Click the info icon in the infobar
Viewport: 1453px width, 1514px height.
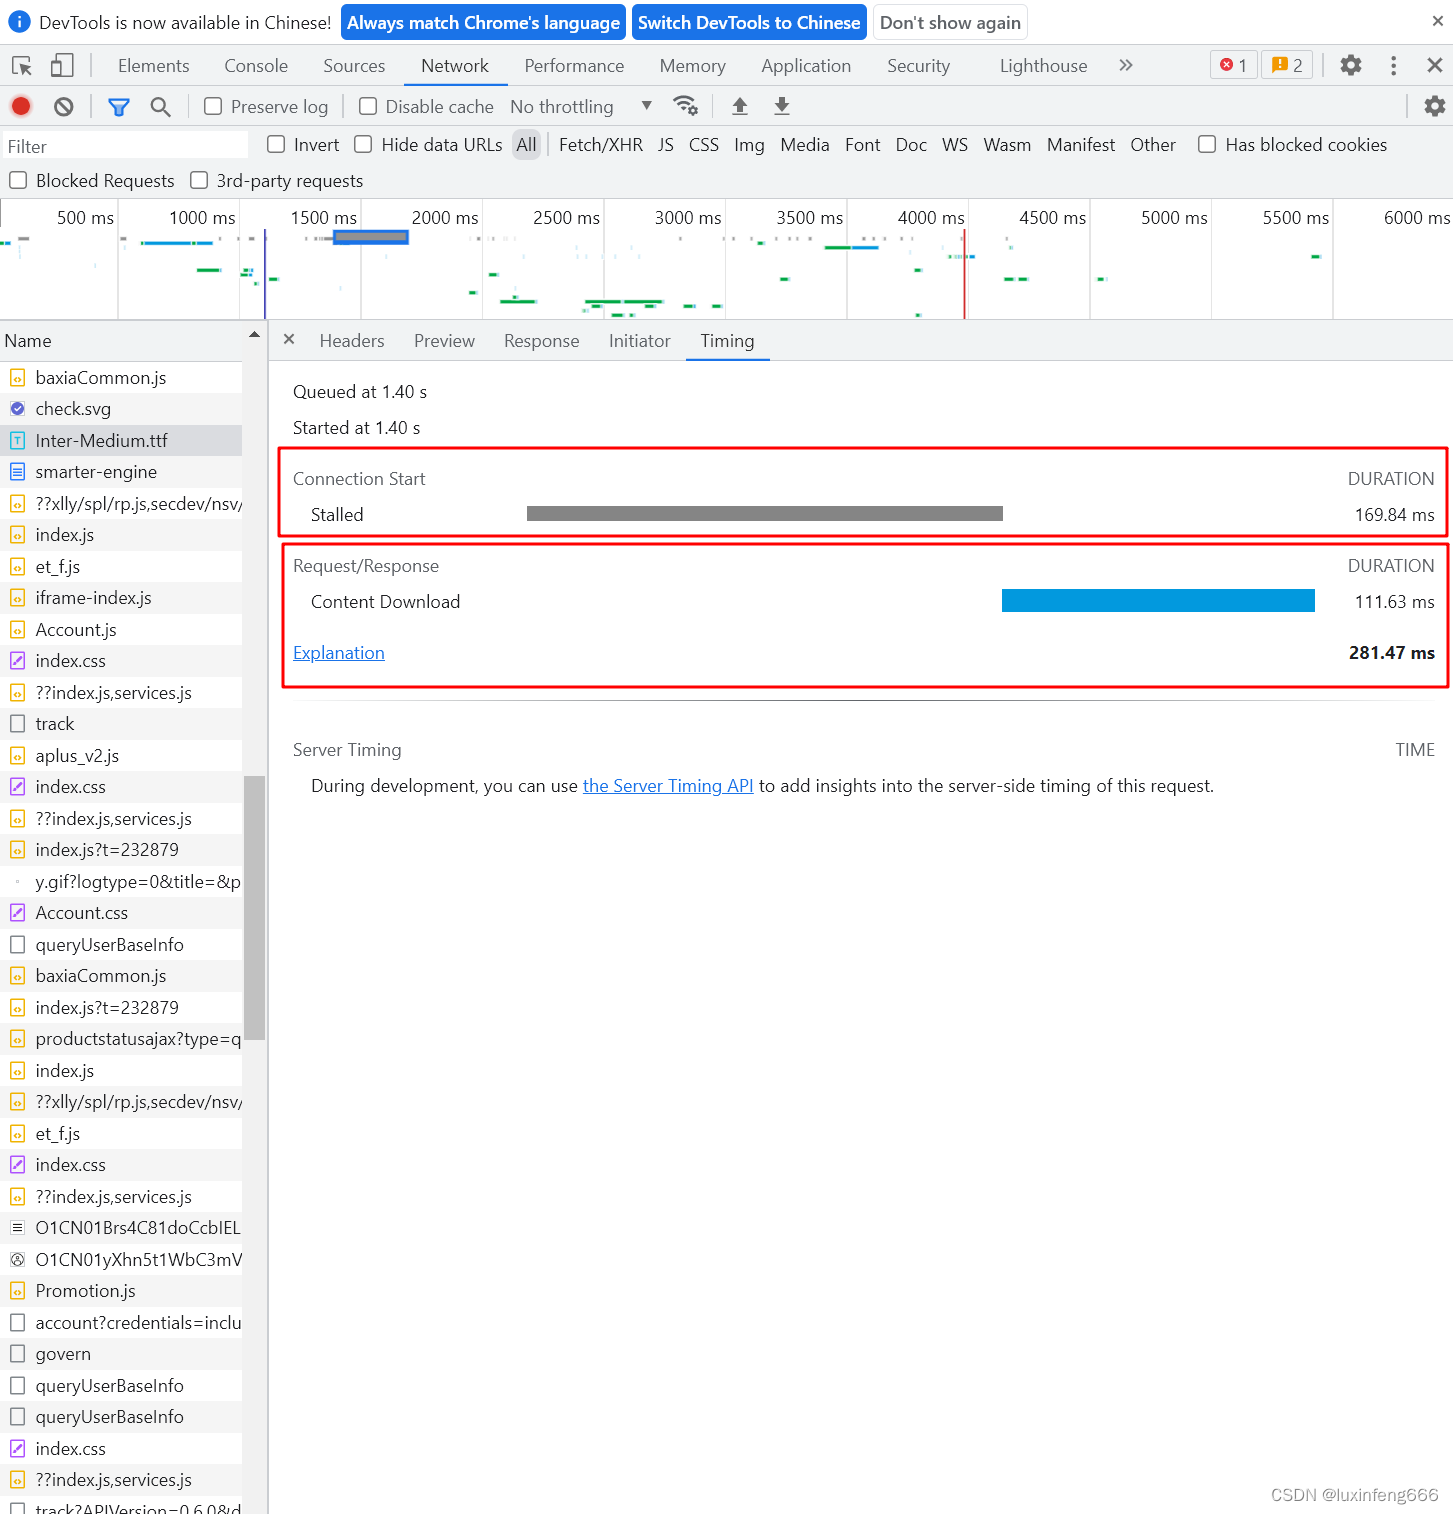[x=19, y=22]
